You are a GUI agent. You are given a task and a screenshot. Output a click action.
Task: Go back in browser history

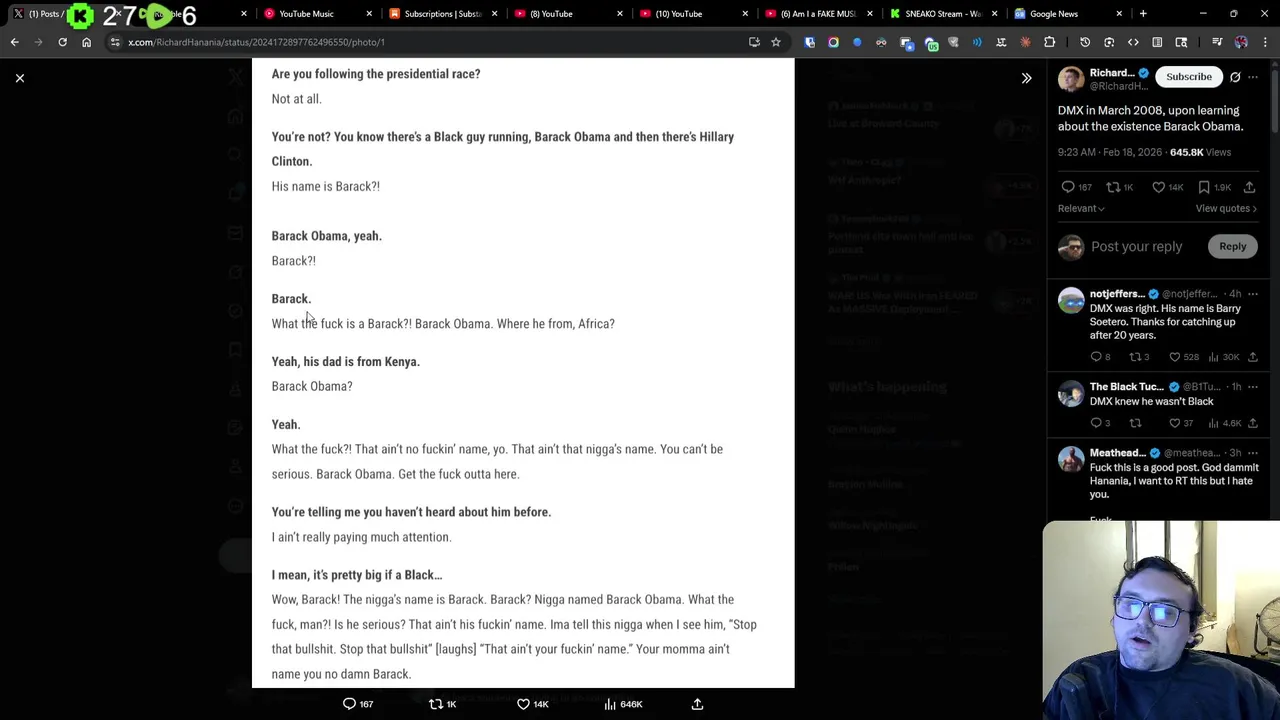[14, 42]
